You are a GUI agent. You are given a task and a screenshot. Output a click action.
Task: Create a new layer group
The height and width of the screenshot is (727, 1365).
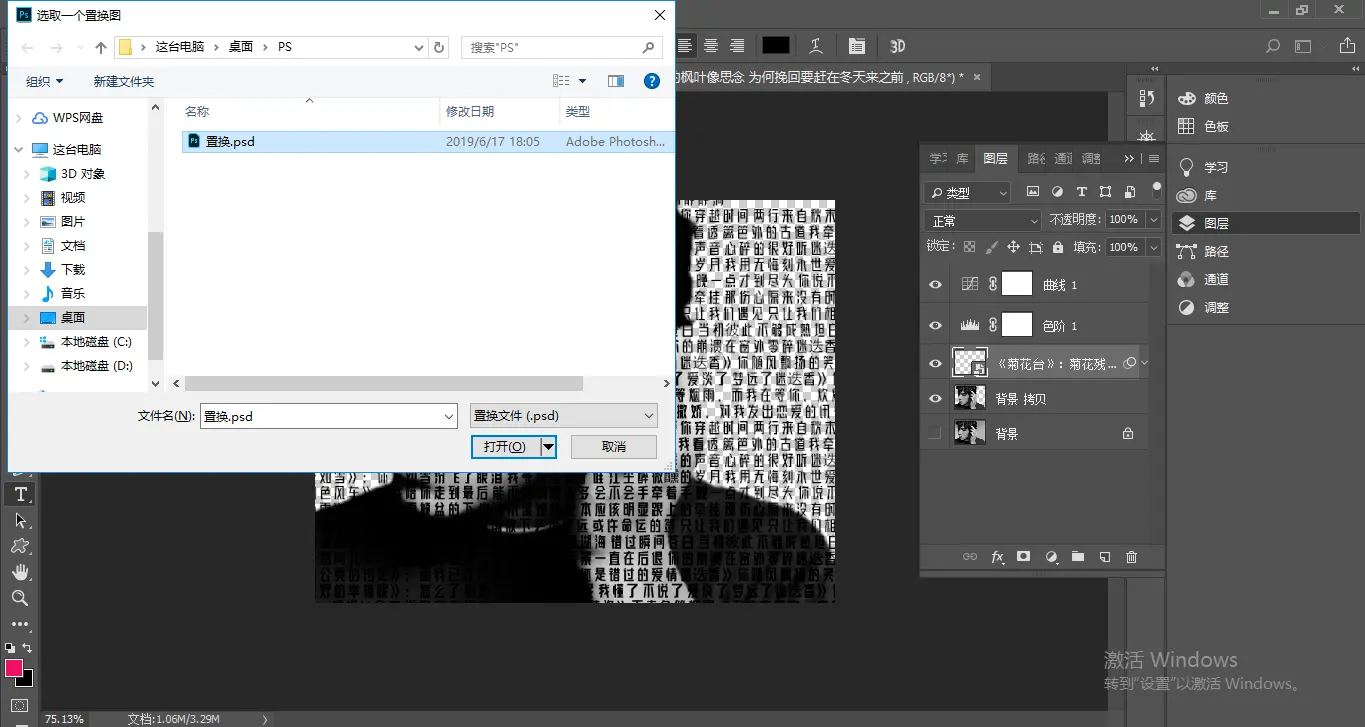(1078, 557)
